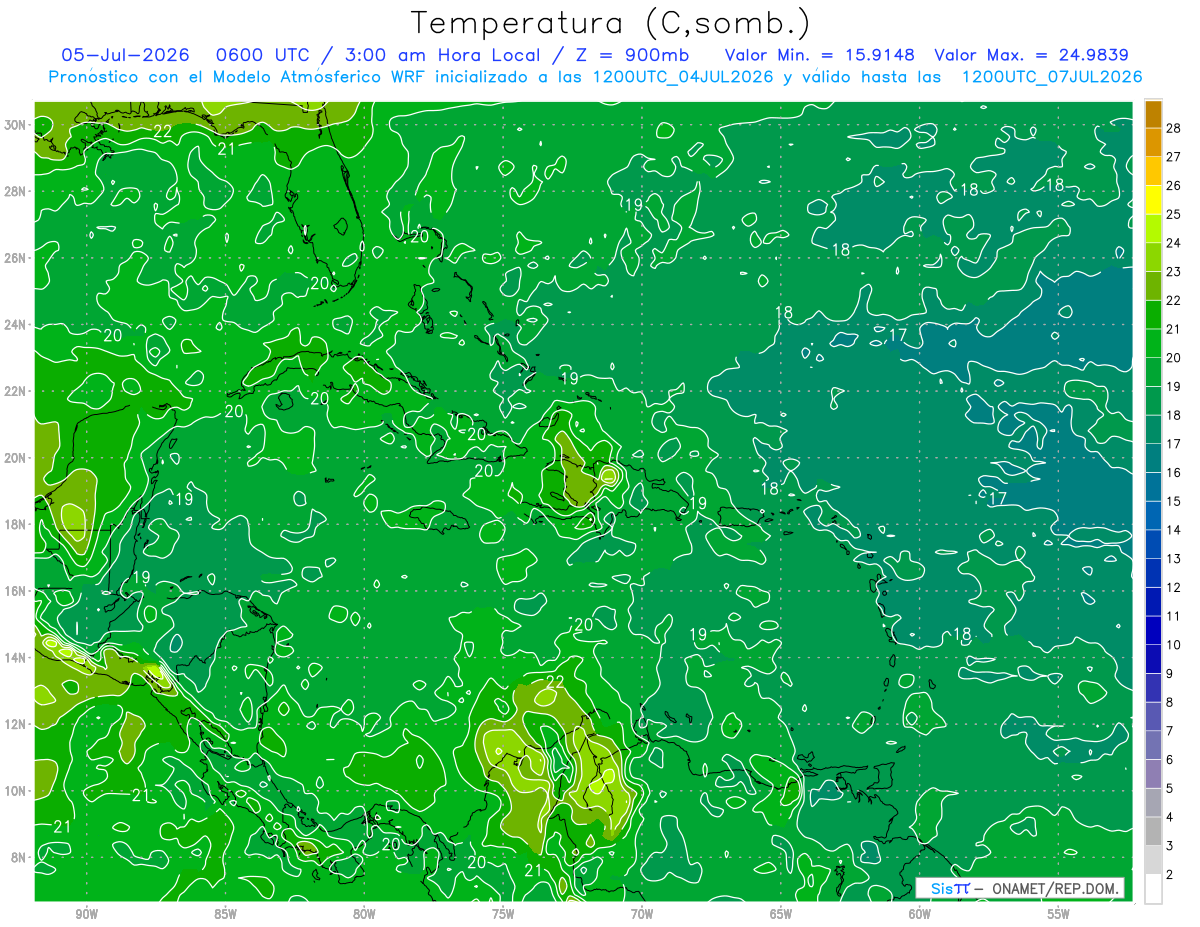
Task: Click the blue 'SisTT' logo text
Action: coord(950,888)
